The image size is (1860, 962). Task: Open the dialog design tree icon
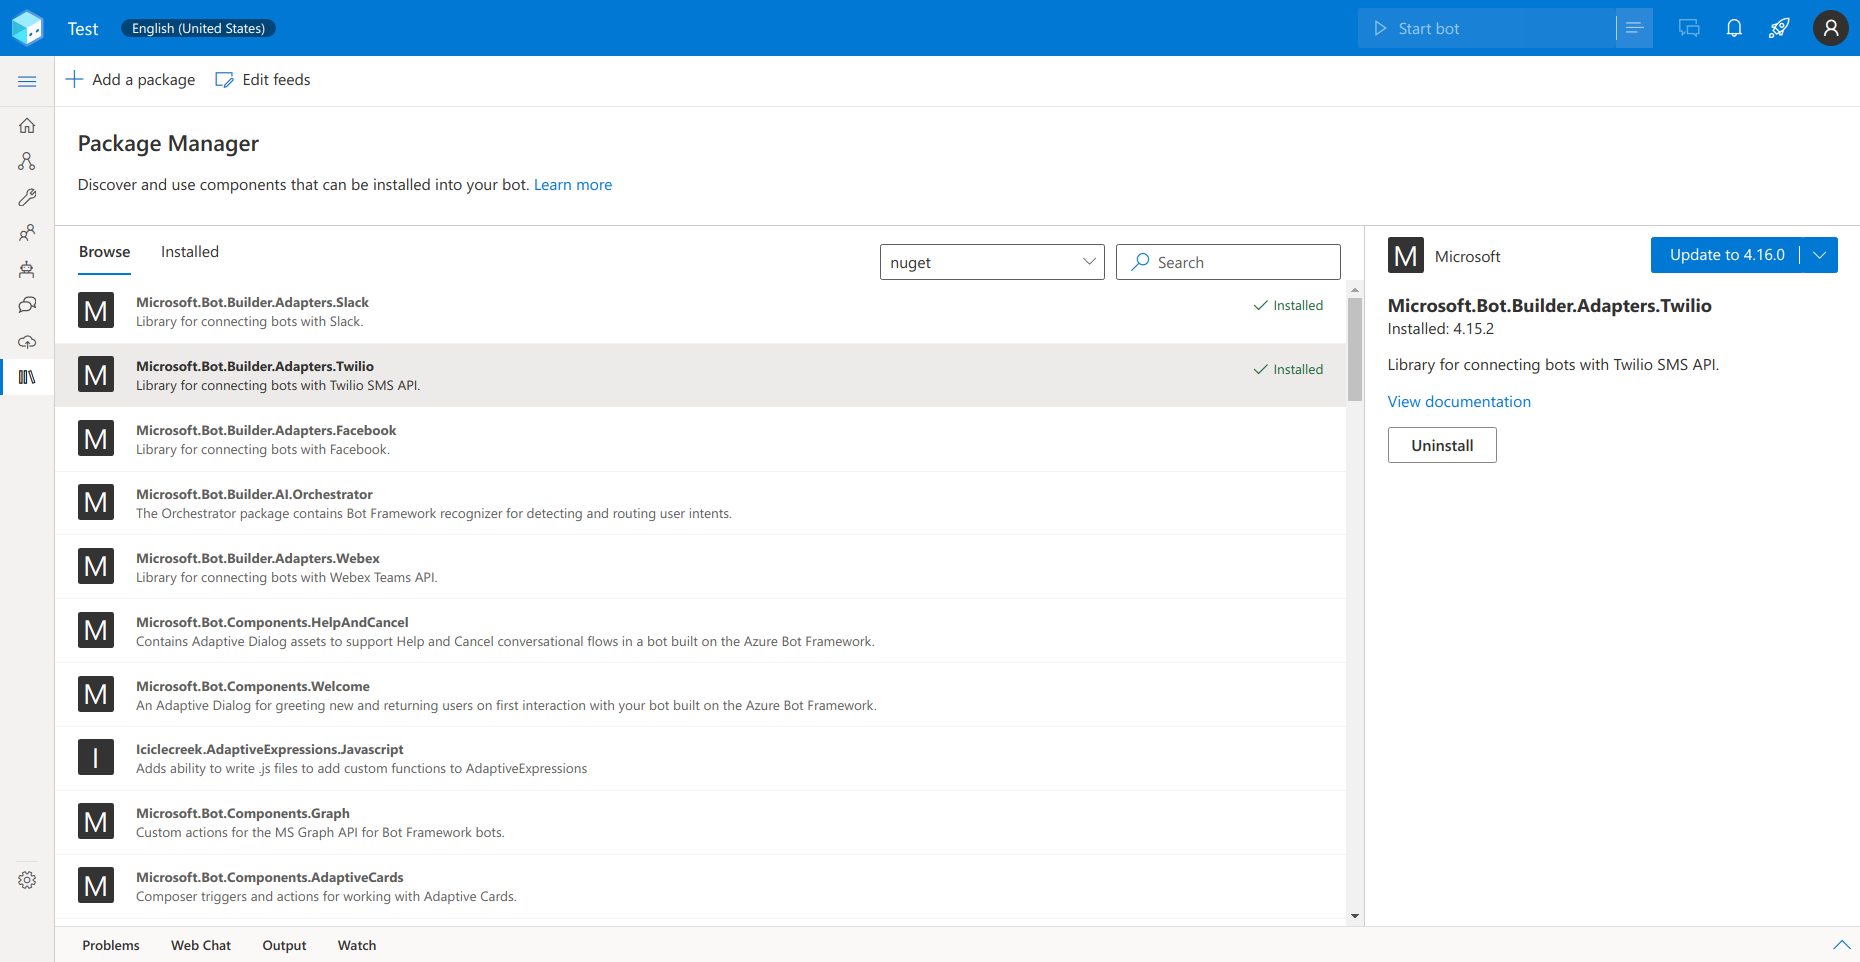click(x=27, y=161)
